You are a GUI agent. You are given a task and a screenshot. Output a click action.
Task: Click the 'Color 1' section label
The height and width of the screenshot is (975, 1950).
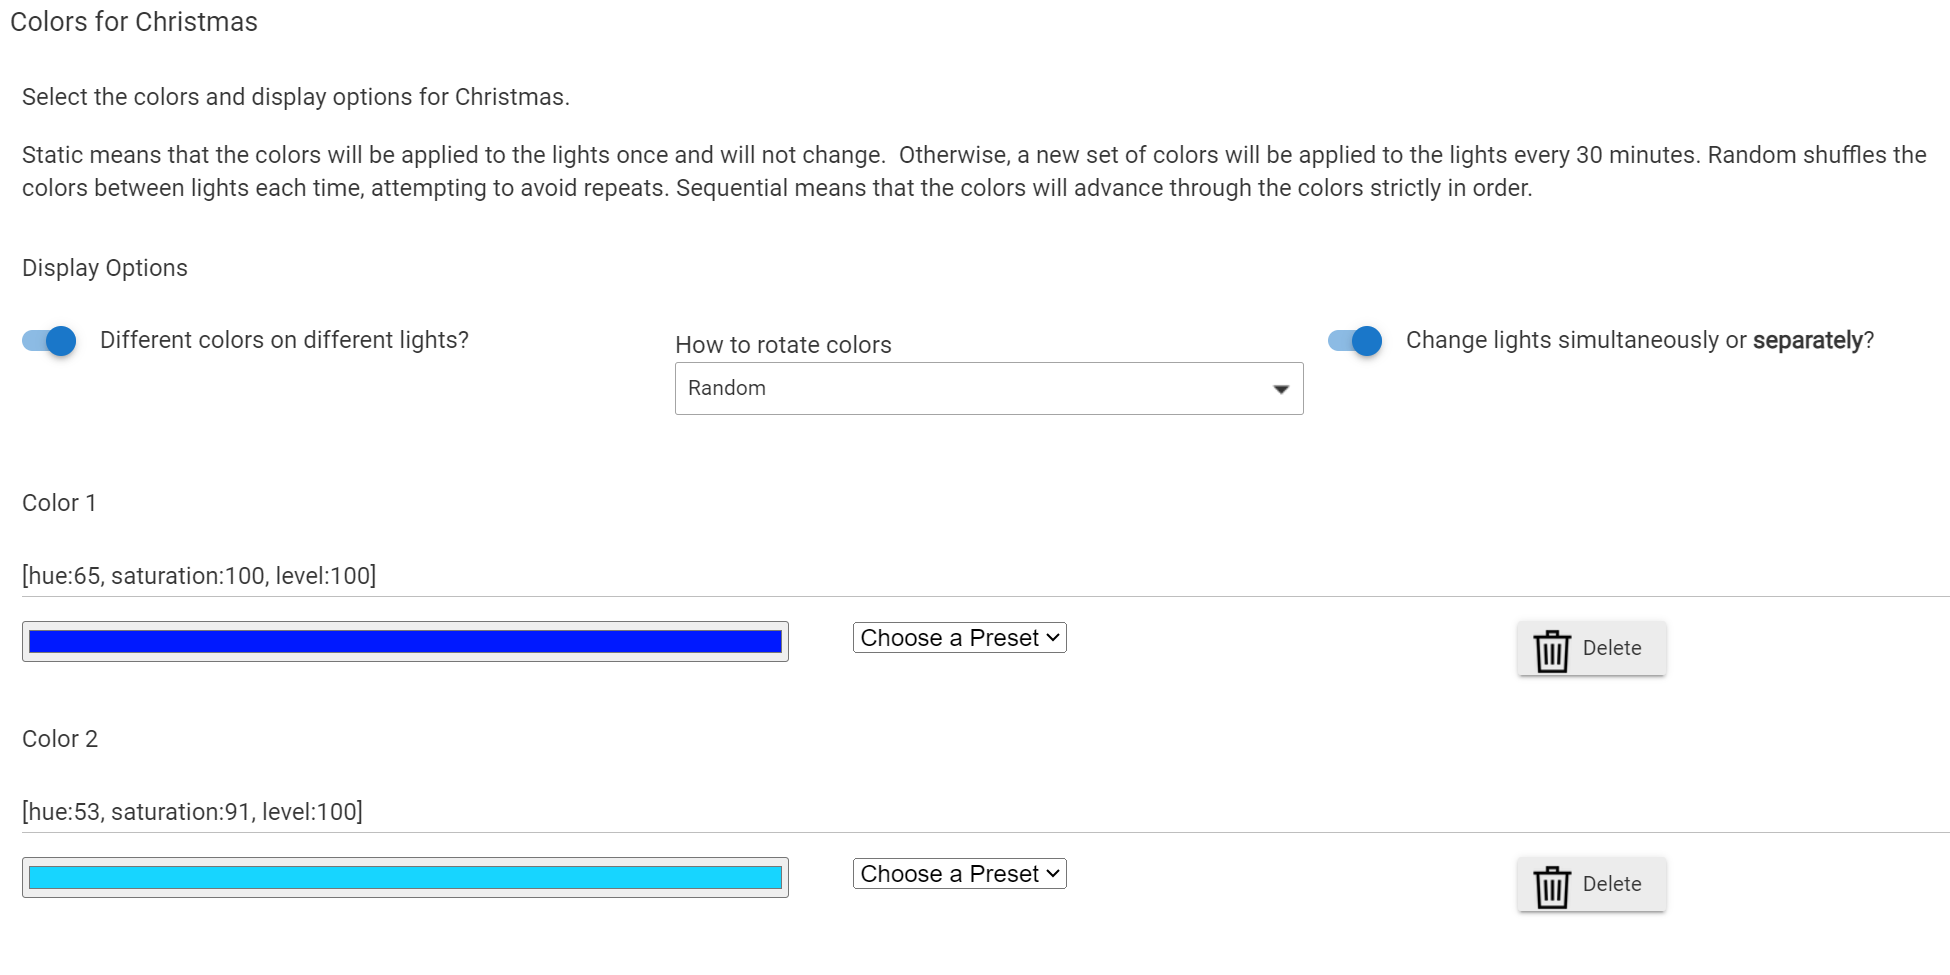pos(59,503)
